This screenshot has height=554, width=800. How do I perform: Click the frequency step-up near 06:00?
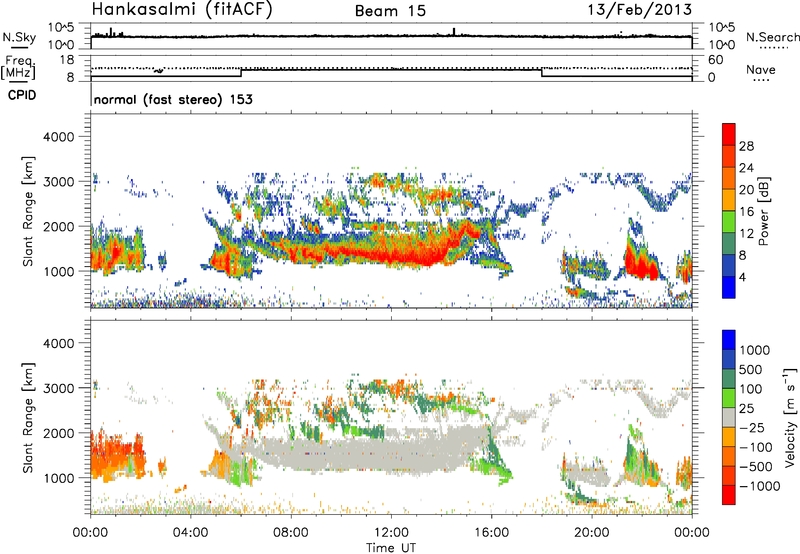[241, 73]
